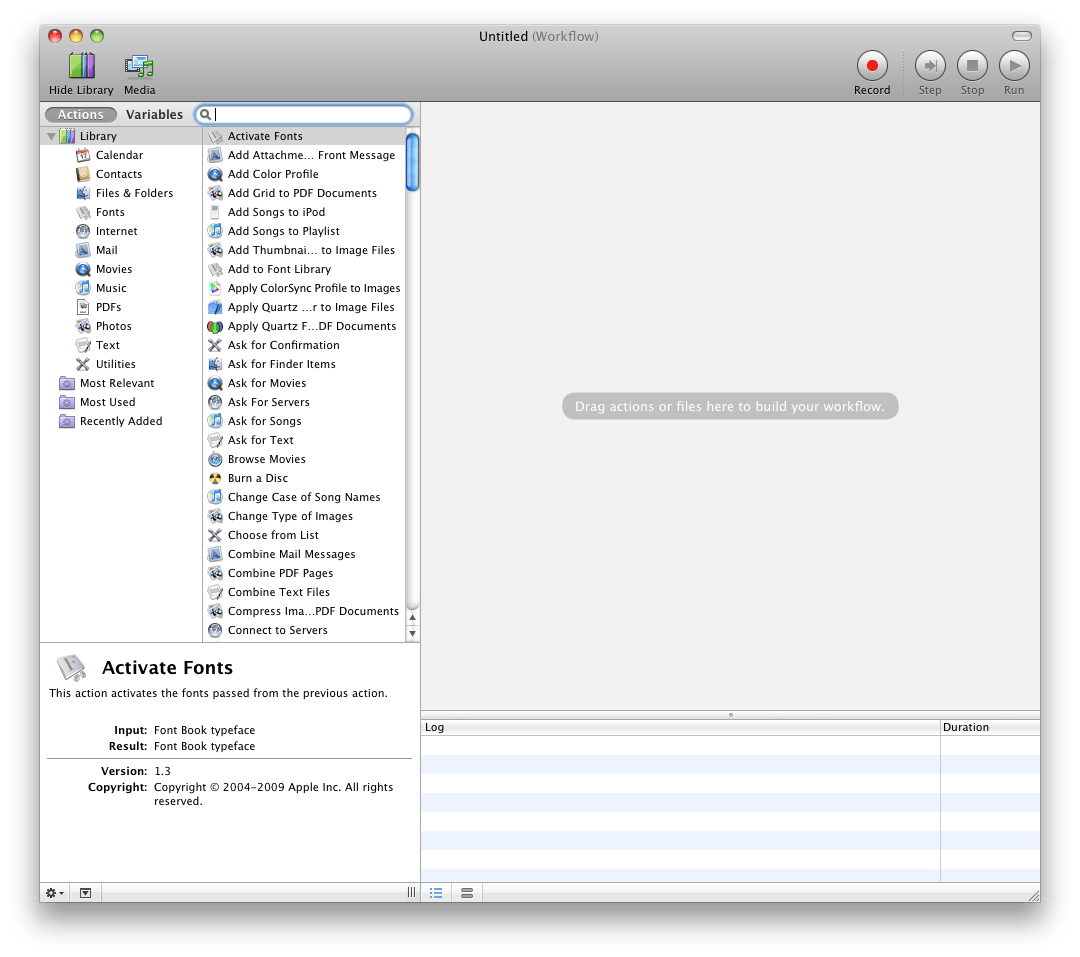This screenshot has height=957, width=1080.
Task: Select Change Case of Song Names action
Action: [304, 497]
